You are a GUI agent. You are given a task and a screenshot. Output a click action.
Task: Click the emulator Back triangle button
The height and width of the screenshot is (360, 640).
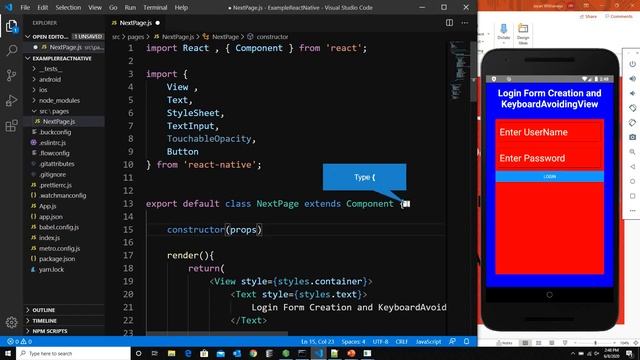[x=632, y=167]
